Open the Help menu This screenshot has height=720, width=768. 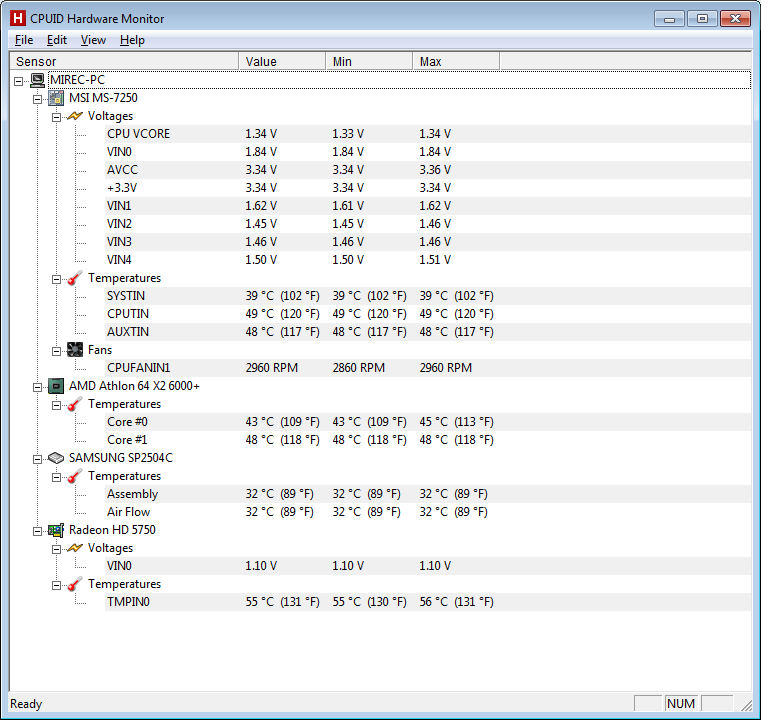tap(132, 40)
